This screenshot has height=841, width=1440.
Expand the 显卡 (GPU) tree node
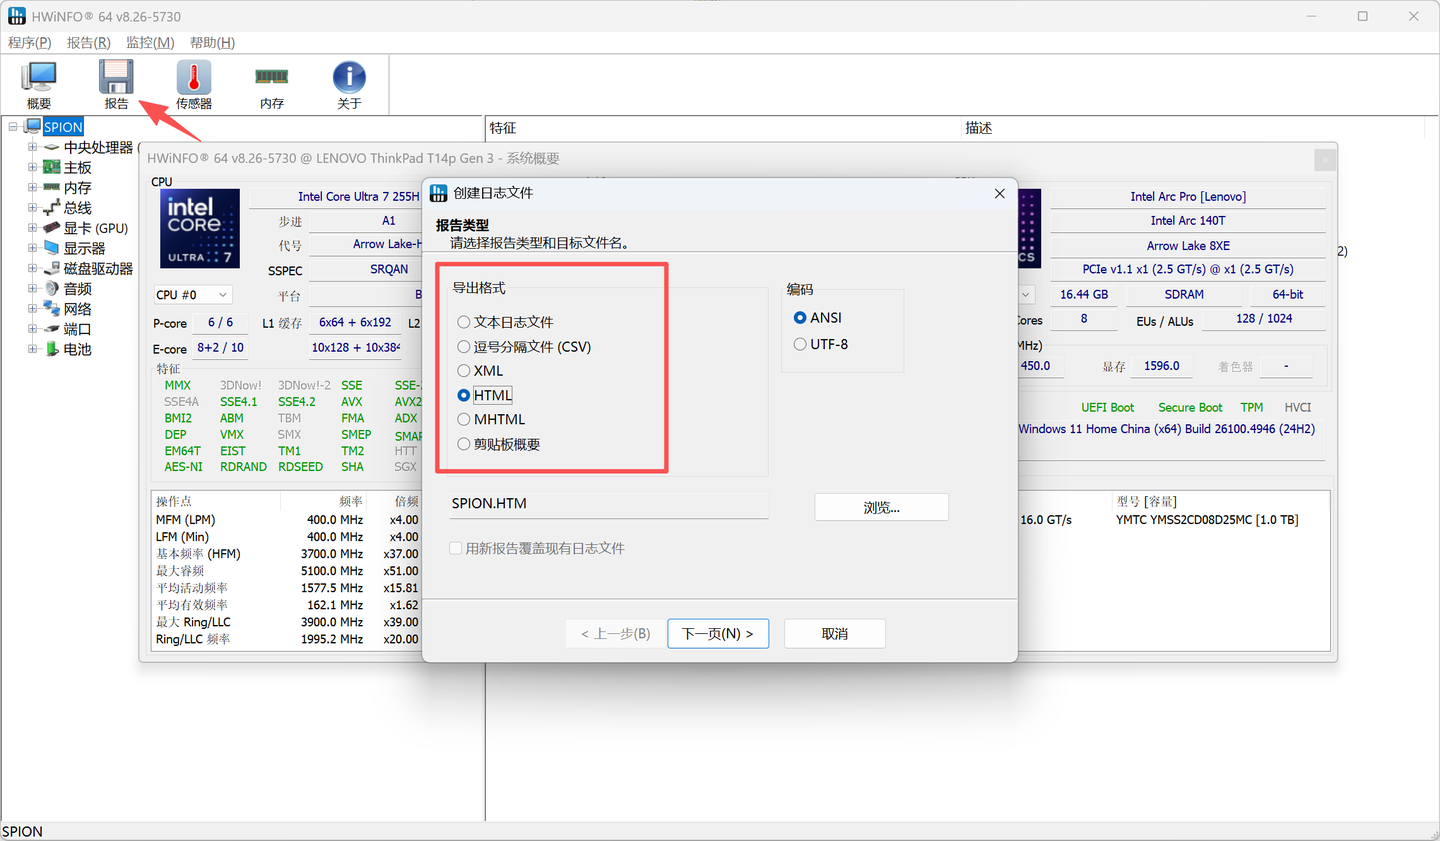coord(32,228)
